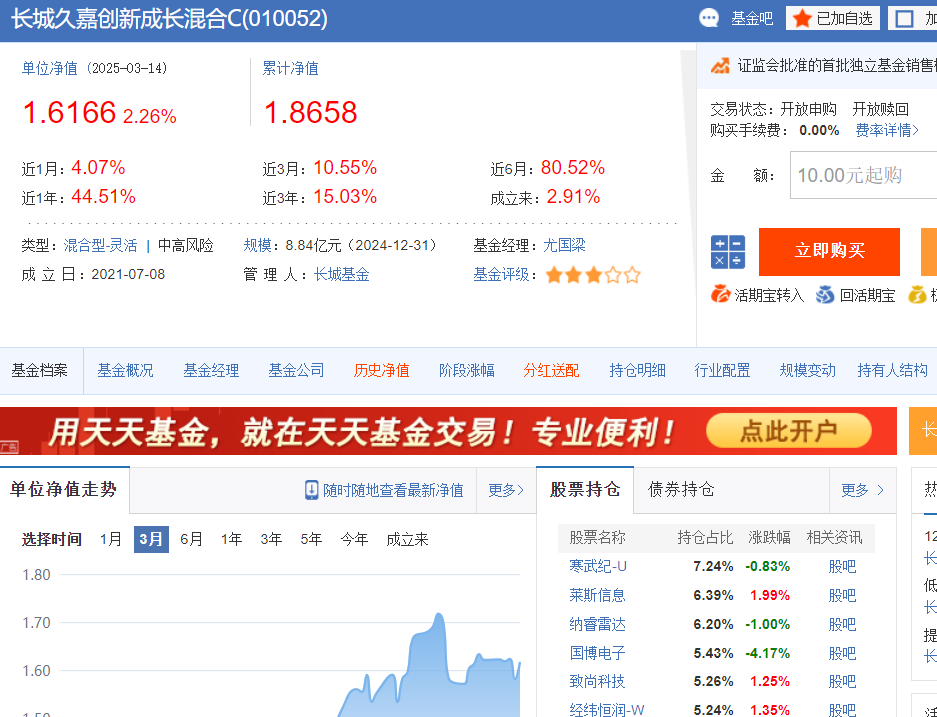Select the 成立来 time range

407,540
